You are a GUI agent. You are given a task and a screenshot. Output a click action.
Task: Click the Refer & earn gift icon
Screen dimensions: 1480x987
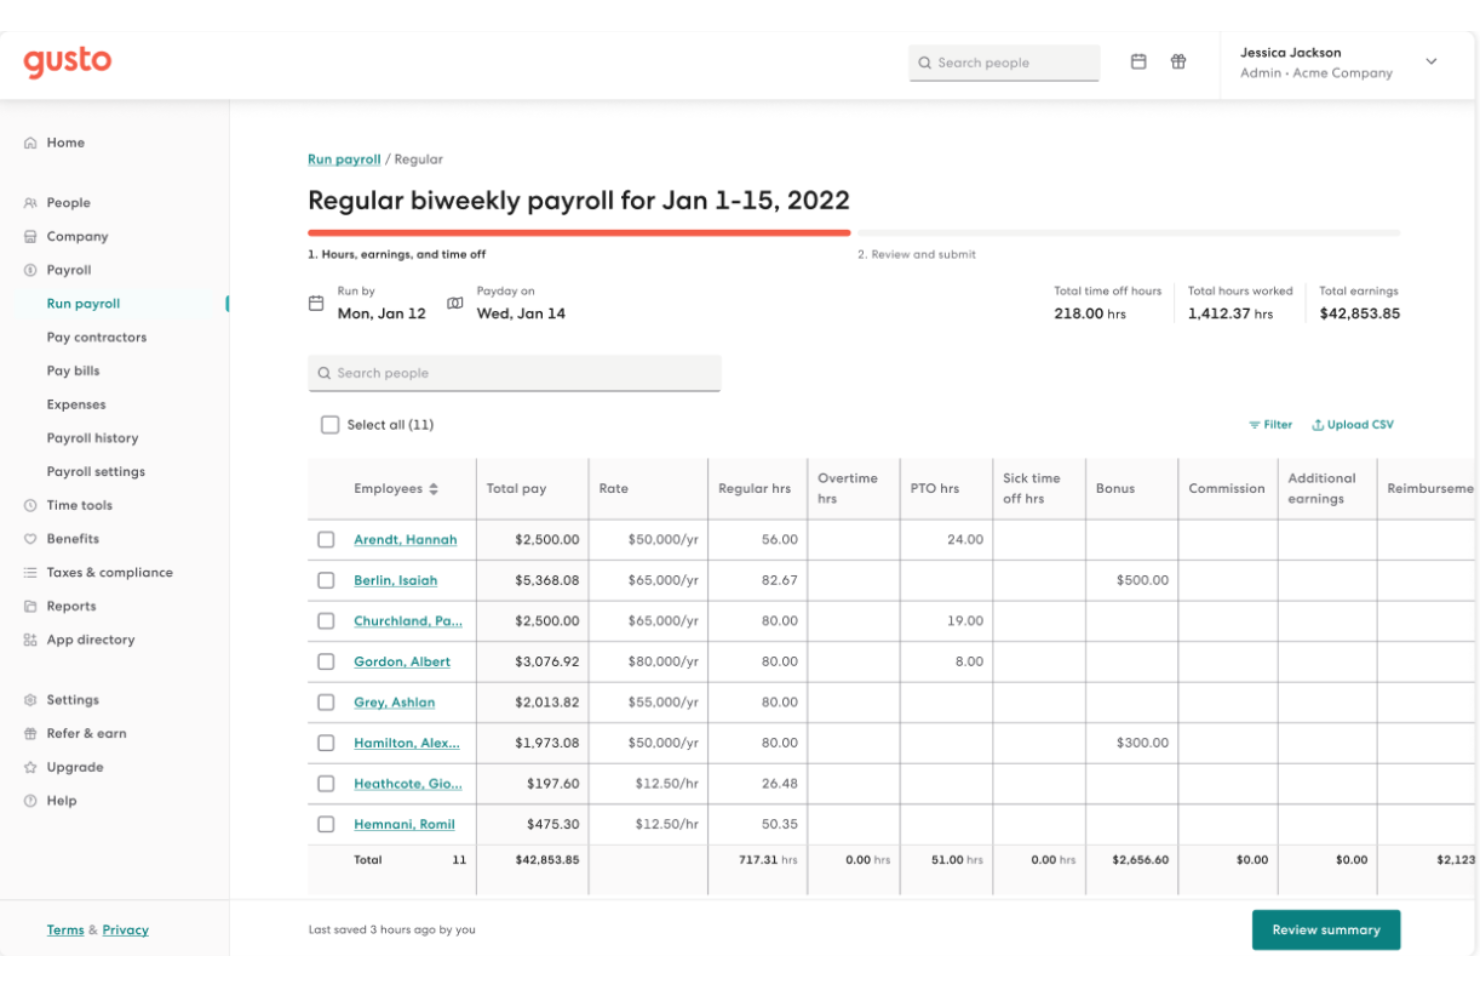[29, 733]
